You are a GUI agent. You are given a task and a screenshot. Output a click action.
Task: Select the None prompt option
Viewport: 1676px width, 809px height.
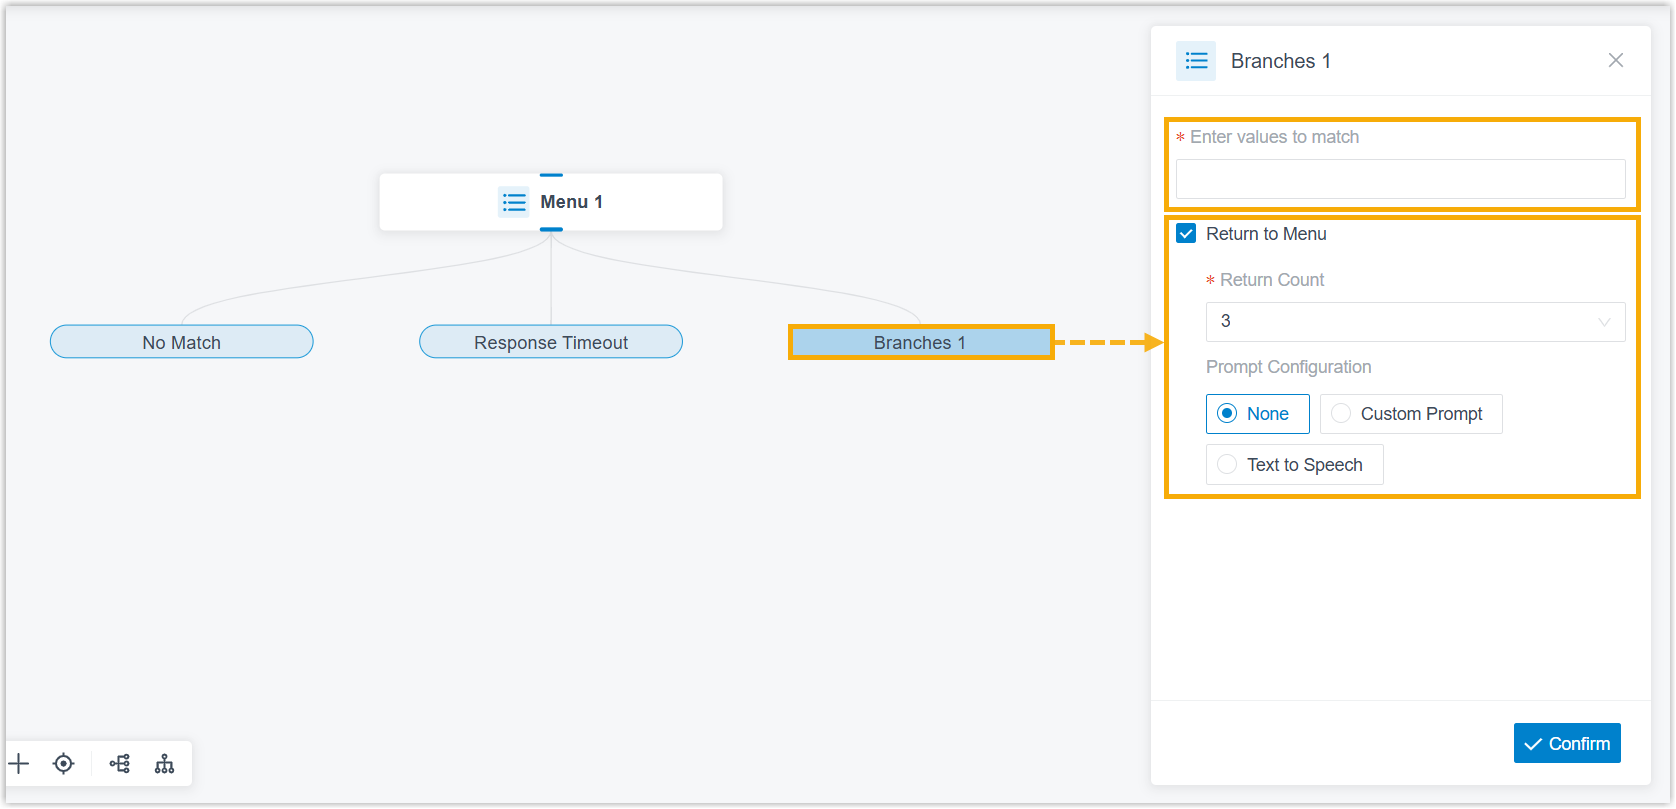[1257, 414]
